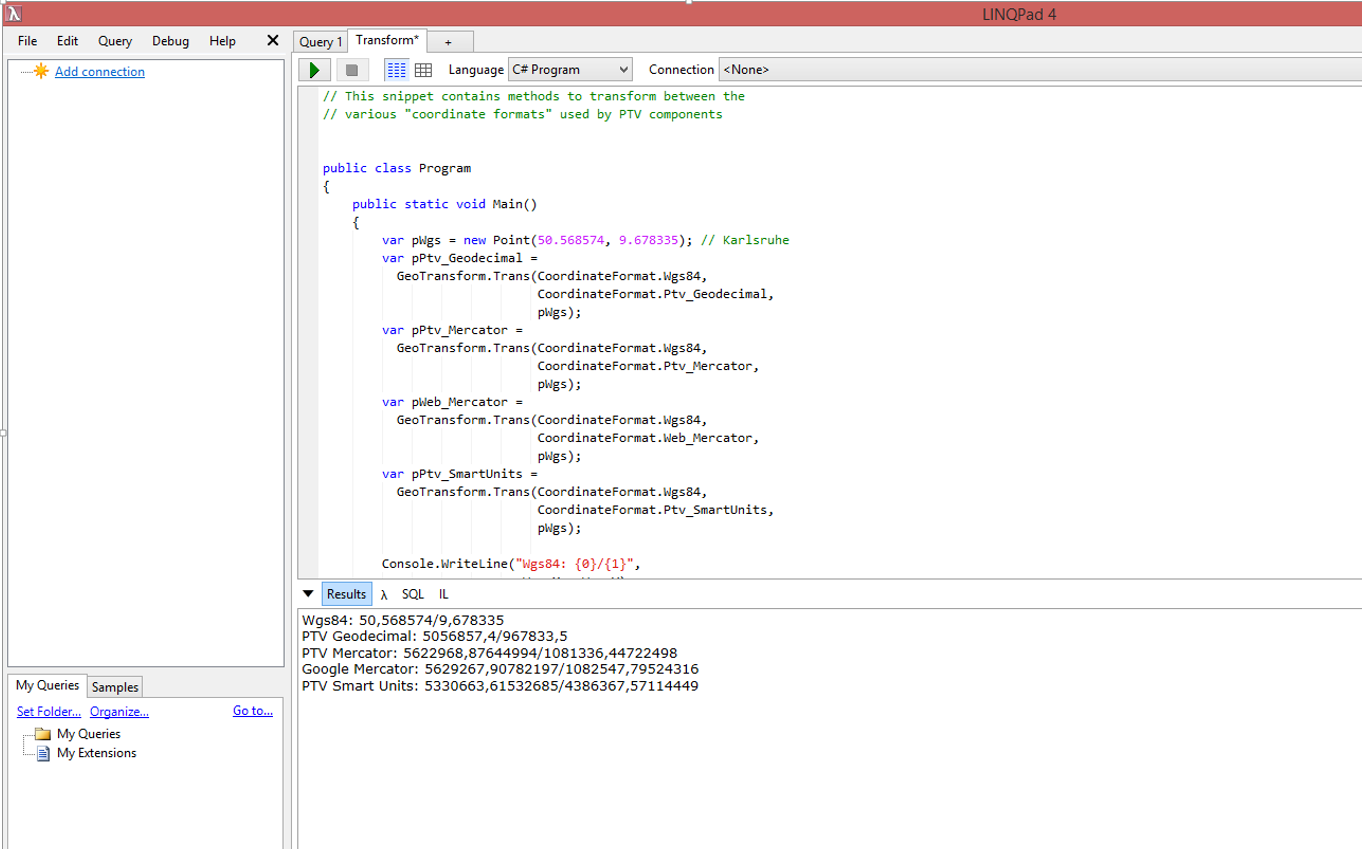
Task: Run the query with the green Execute button
Action: tap(314, 70)
